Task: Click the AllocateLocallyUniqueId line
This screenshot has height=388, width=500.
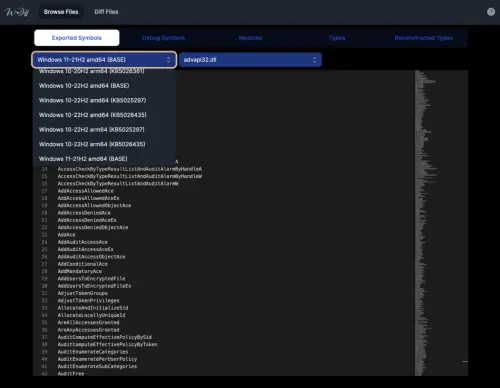Action: click(91, 316)
